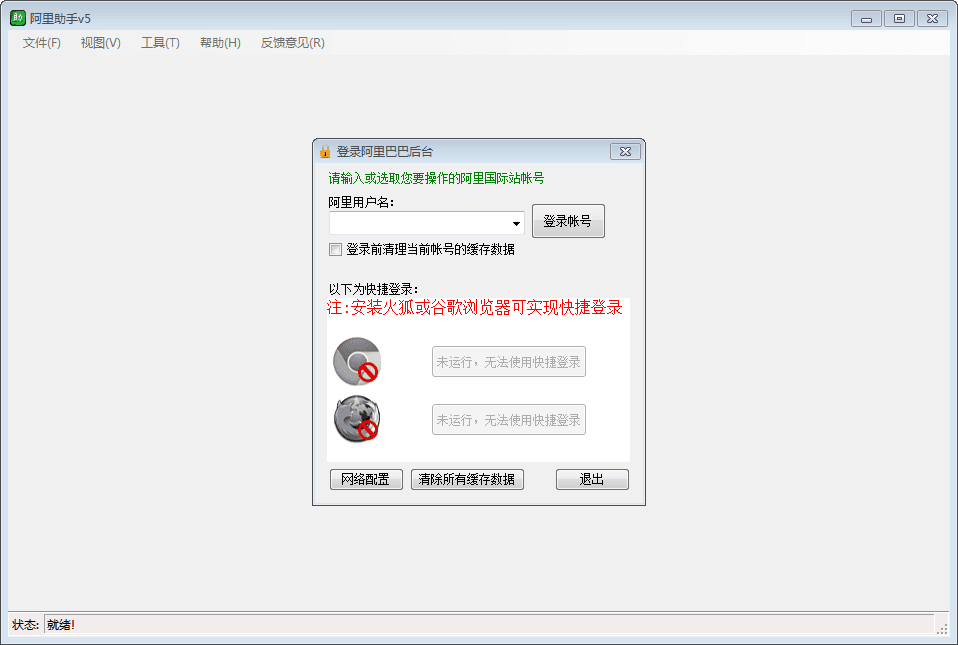The height and width of the screenshot is (645, 958).
Task: Click the 退出 button
Action: pyautogui.click(x=592, y=479)
